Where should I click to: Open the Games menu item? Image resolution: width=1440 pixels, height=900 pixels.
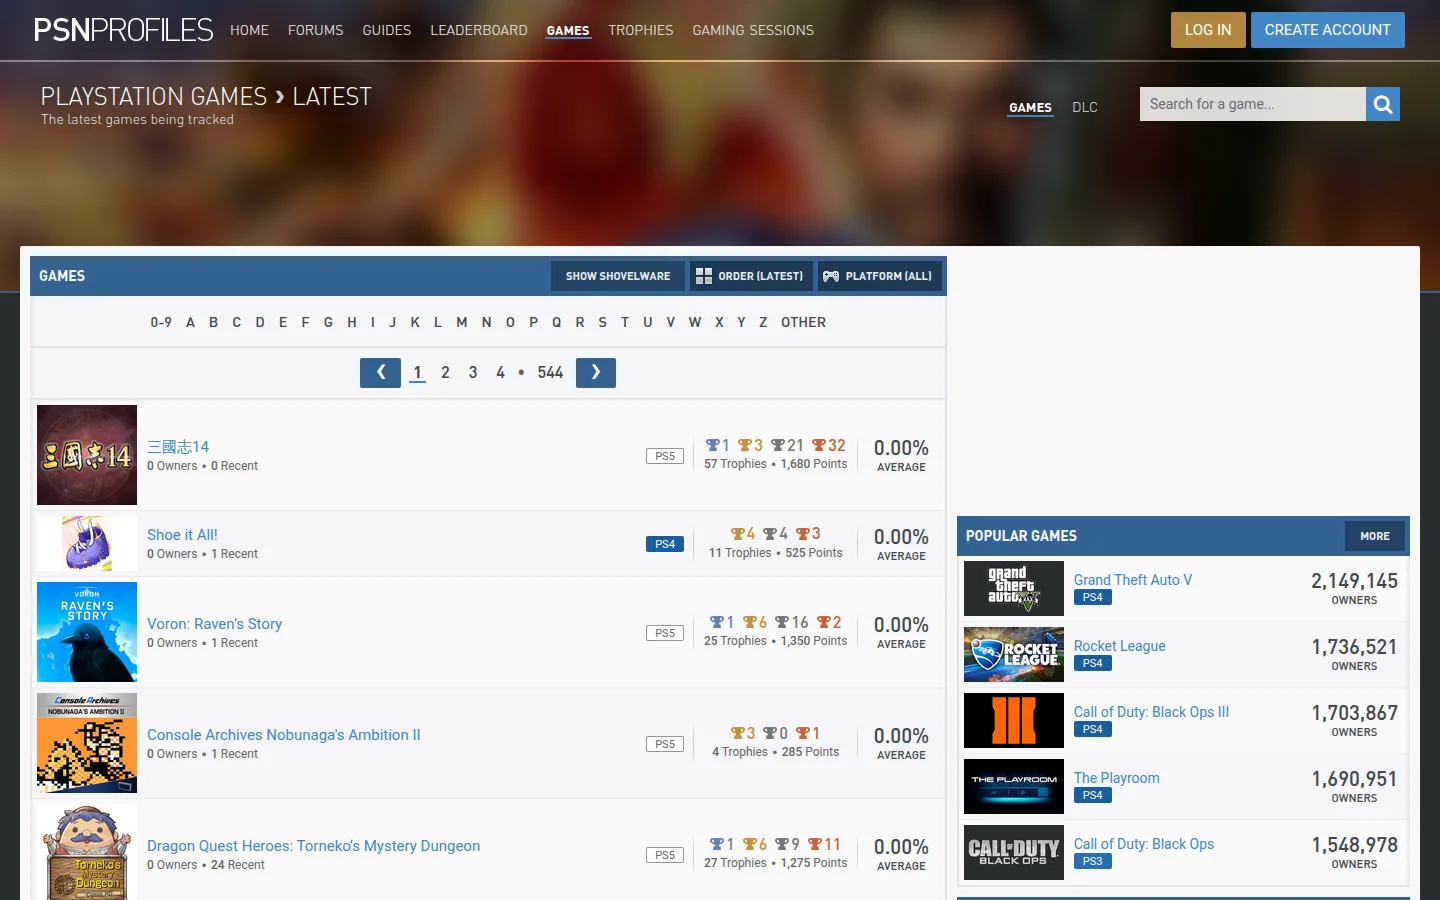(568, 31)
